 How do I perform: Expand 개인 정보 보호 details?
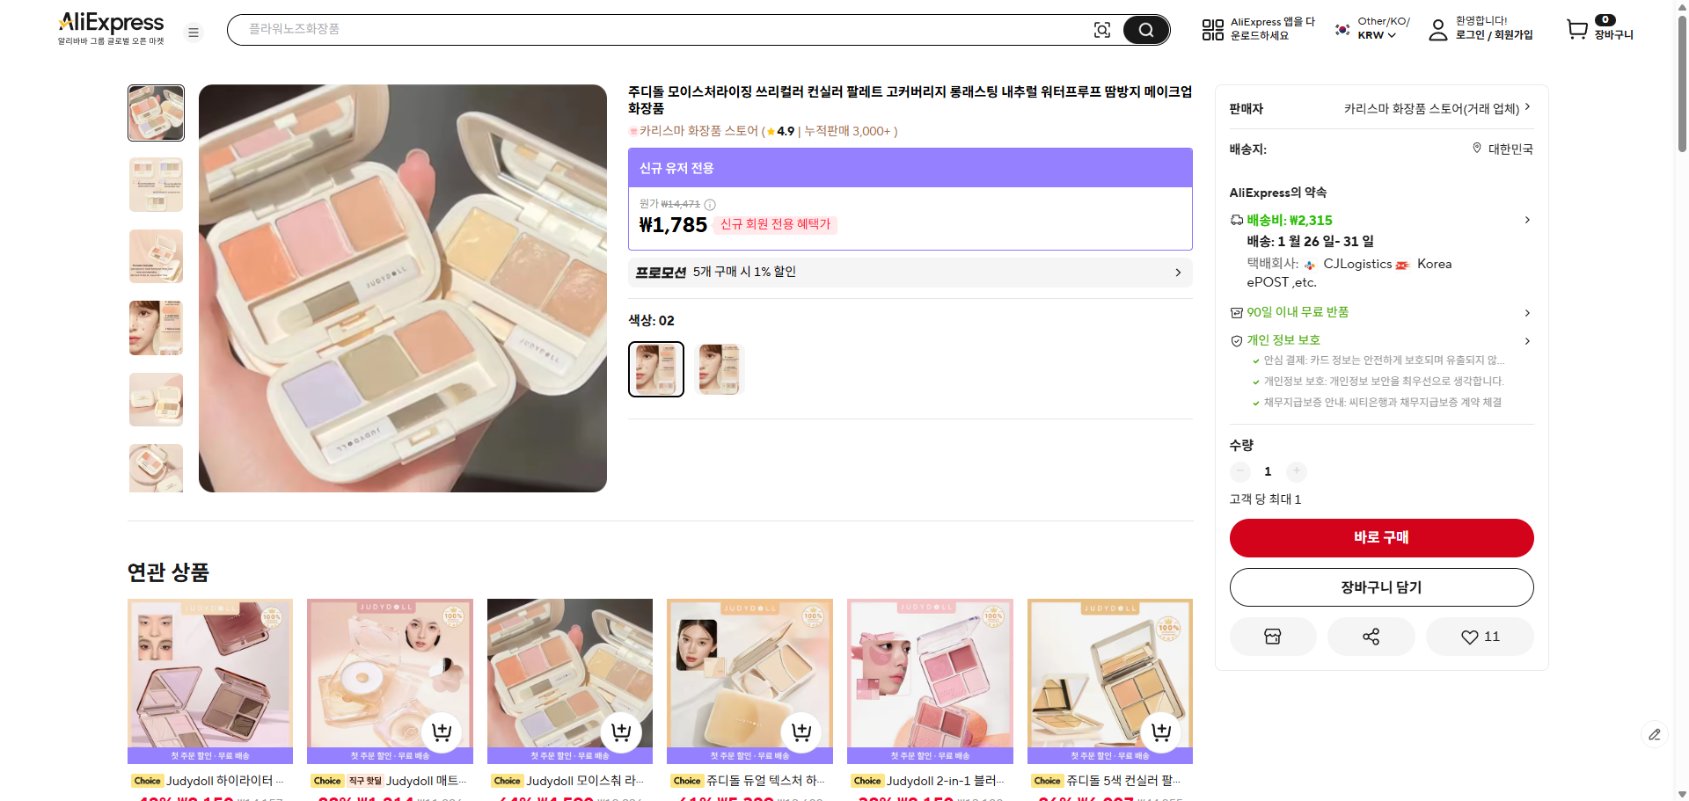pyautogui.click(x=1381, y=340)
